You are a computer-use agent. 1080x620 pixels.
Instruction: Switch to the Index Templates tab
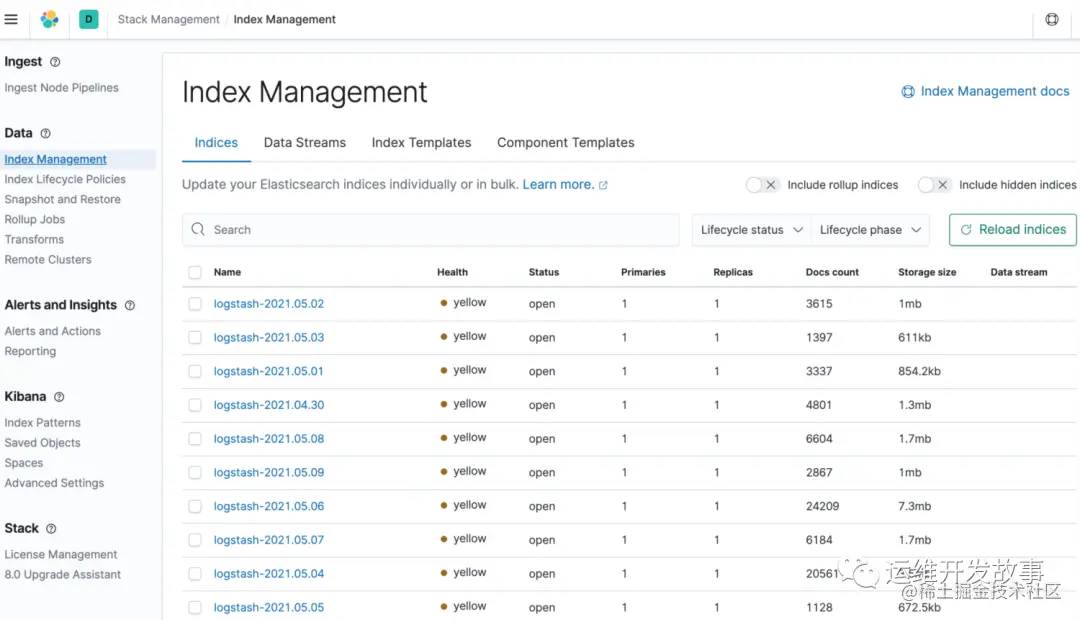coord(422,143)
